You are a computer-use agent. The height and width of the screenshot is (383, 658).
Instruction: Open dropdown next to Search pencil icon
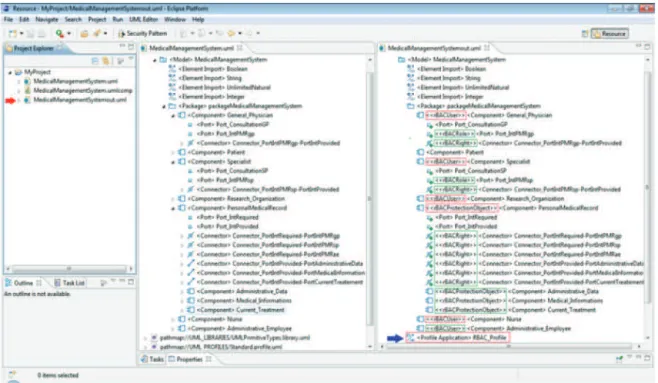pos(105,33)
